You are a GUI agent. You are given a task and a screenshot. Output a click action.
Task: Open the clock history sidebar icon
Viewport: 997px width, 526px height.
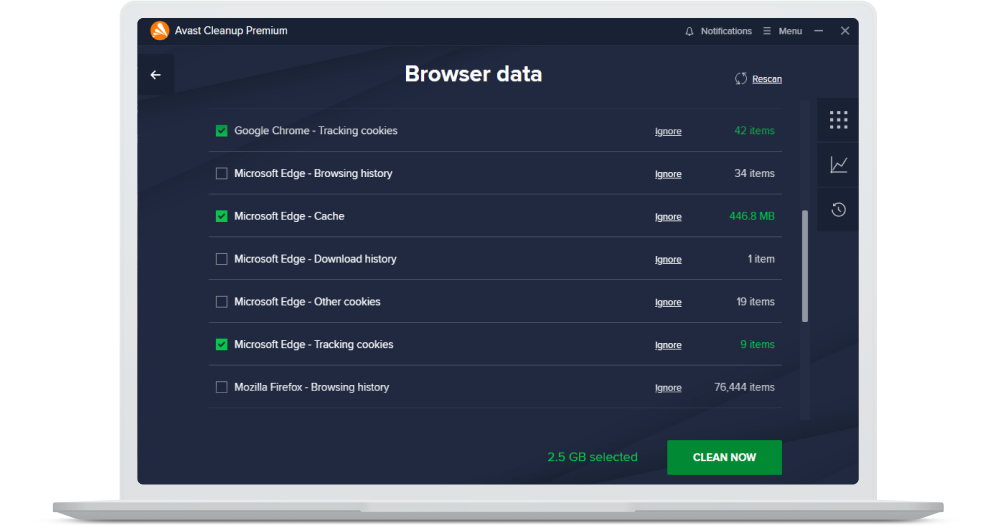tap(838, 209)
